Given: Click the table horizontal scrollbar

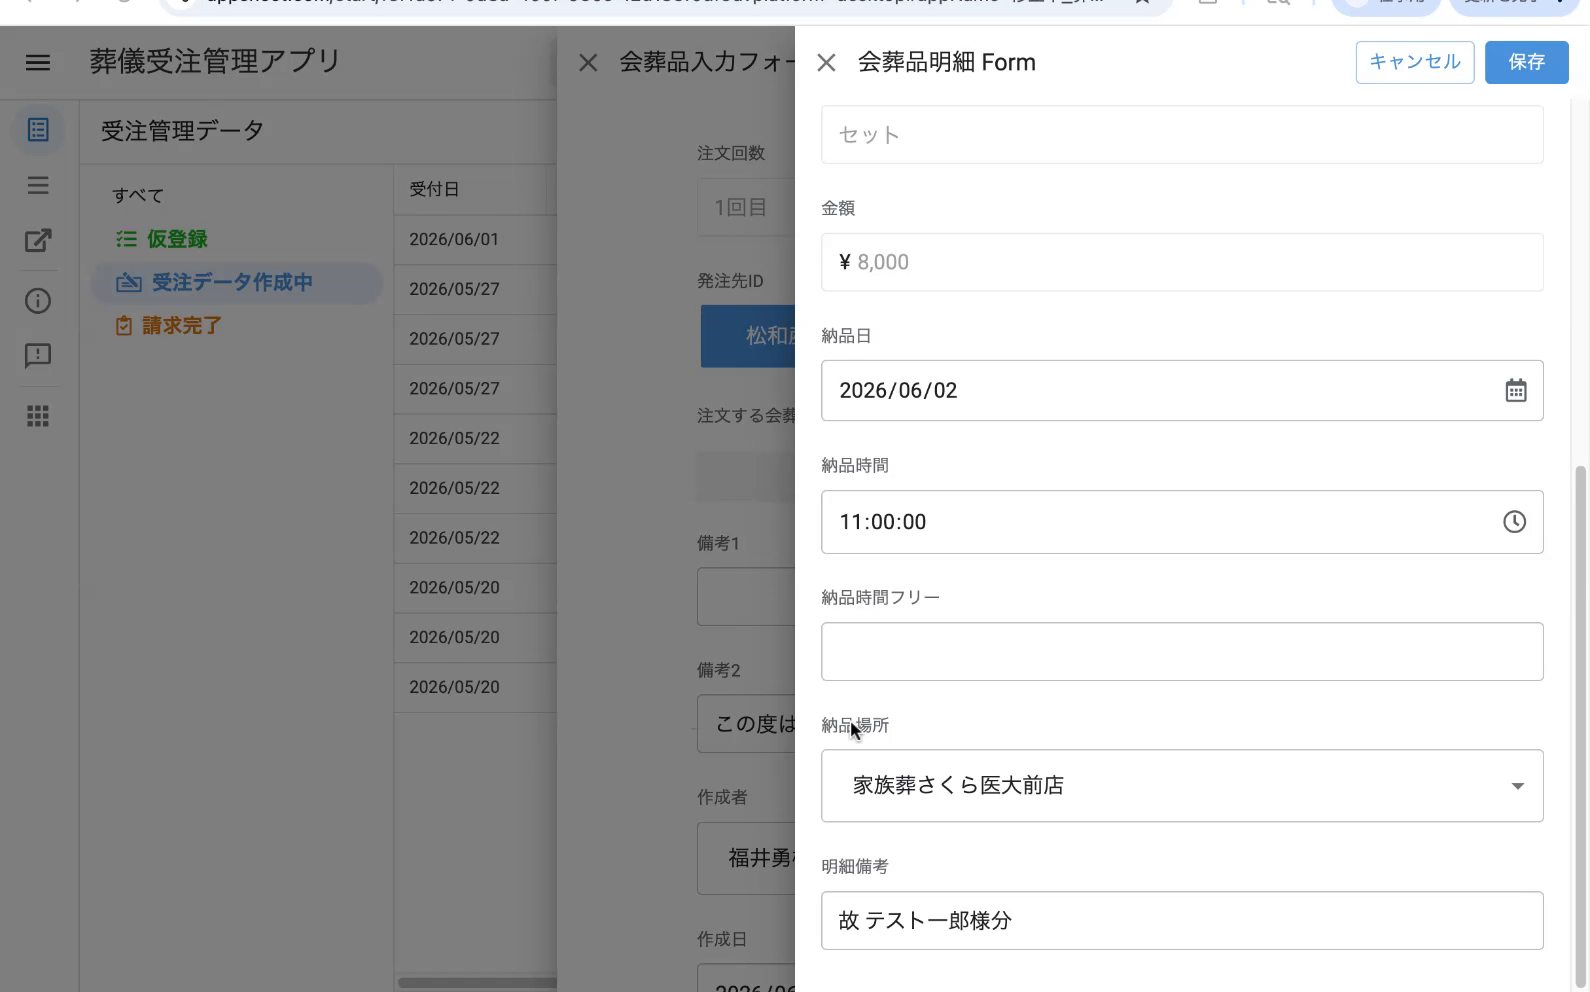Looking at the screenshot, I should 477,982.
